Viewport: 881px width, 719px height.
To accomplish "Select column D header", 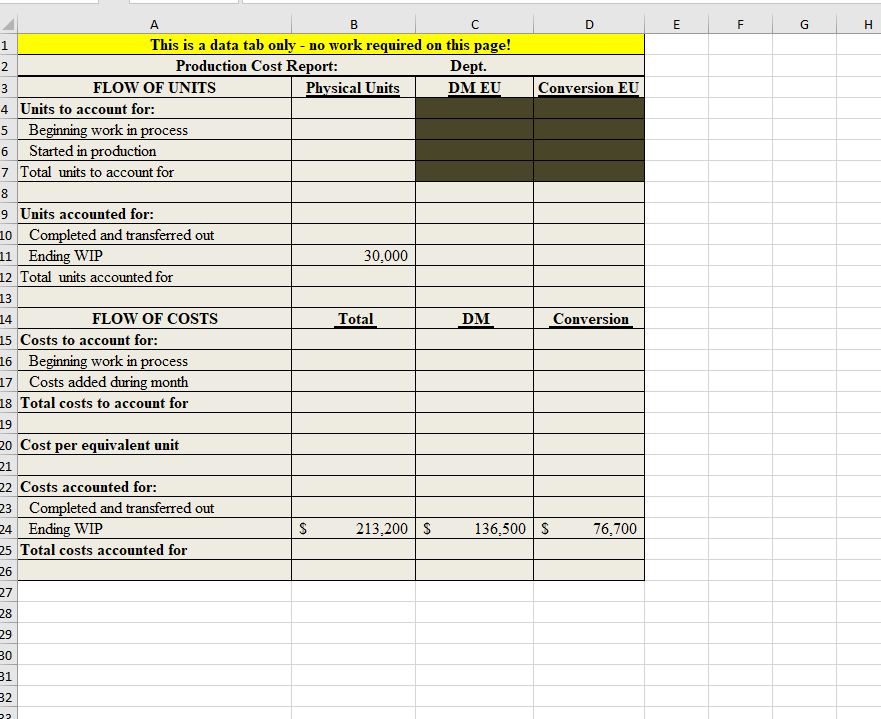I will (589, 24).
